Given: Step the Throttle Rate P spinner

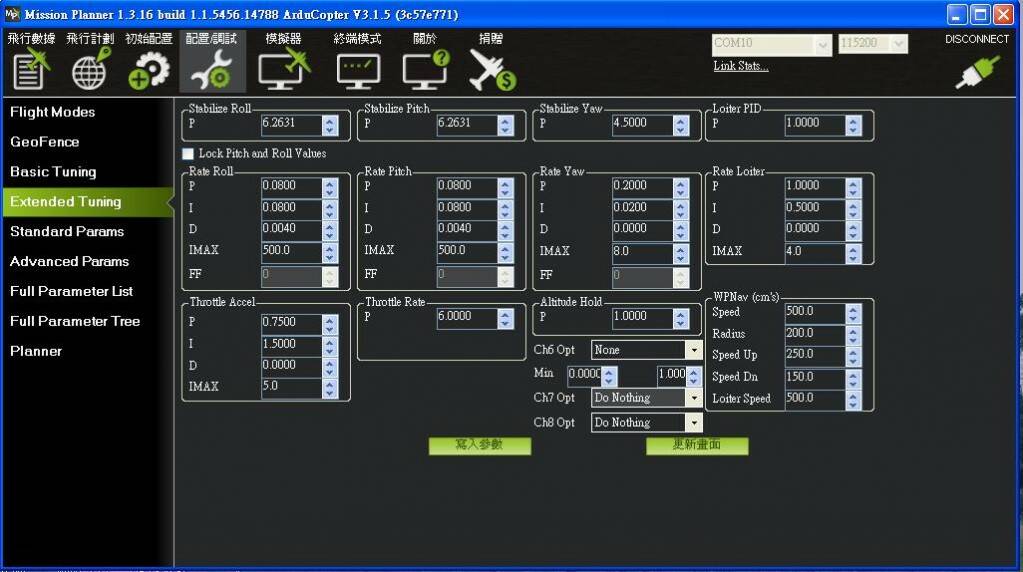Looking at the screenshot, I should 505,318.
